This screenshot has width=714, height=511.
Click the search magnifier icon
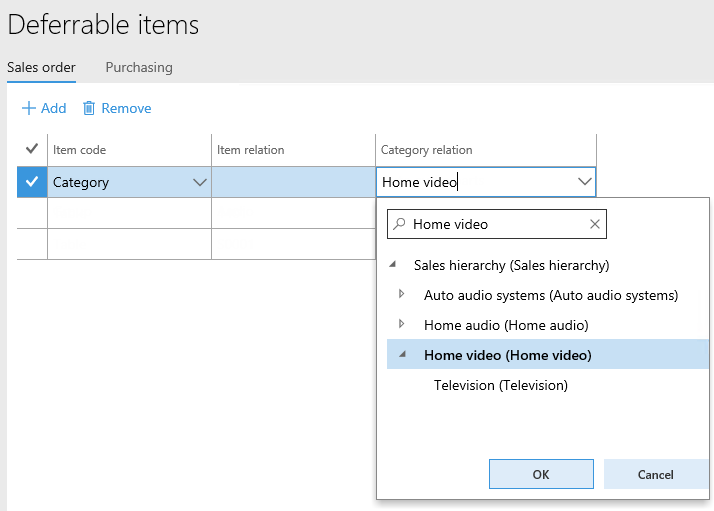pyautogui.click(x=399, y=225)
